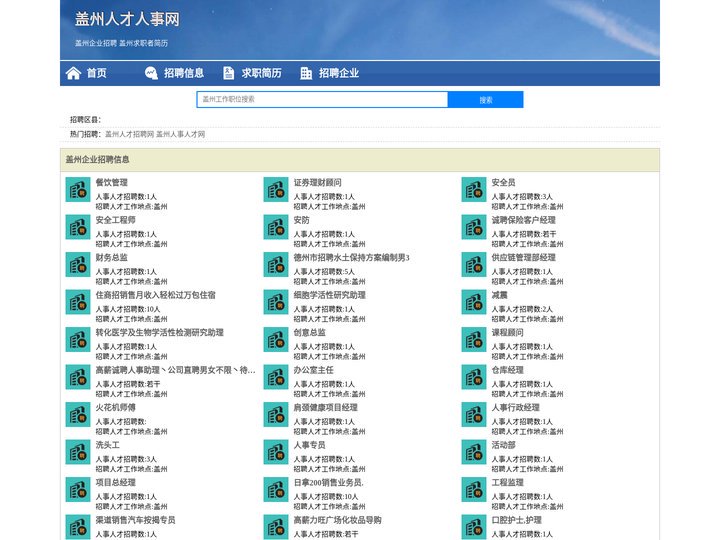Focus the 盖州工作职位搜索 input field
This screenshot has width=720, height=540.
coord(322,100)
